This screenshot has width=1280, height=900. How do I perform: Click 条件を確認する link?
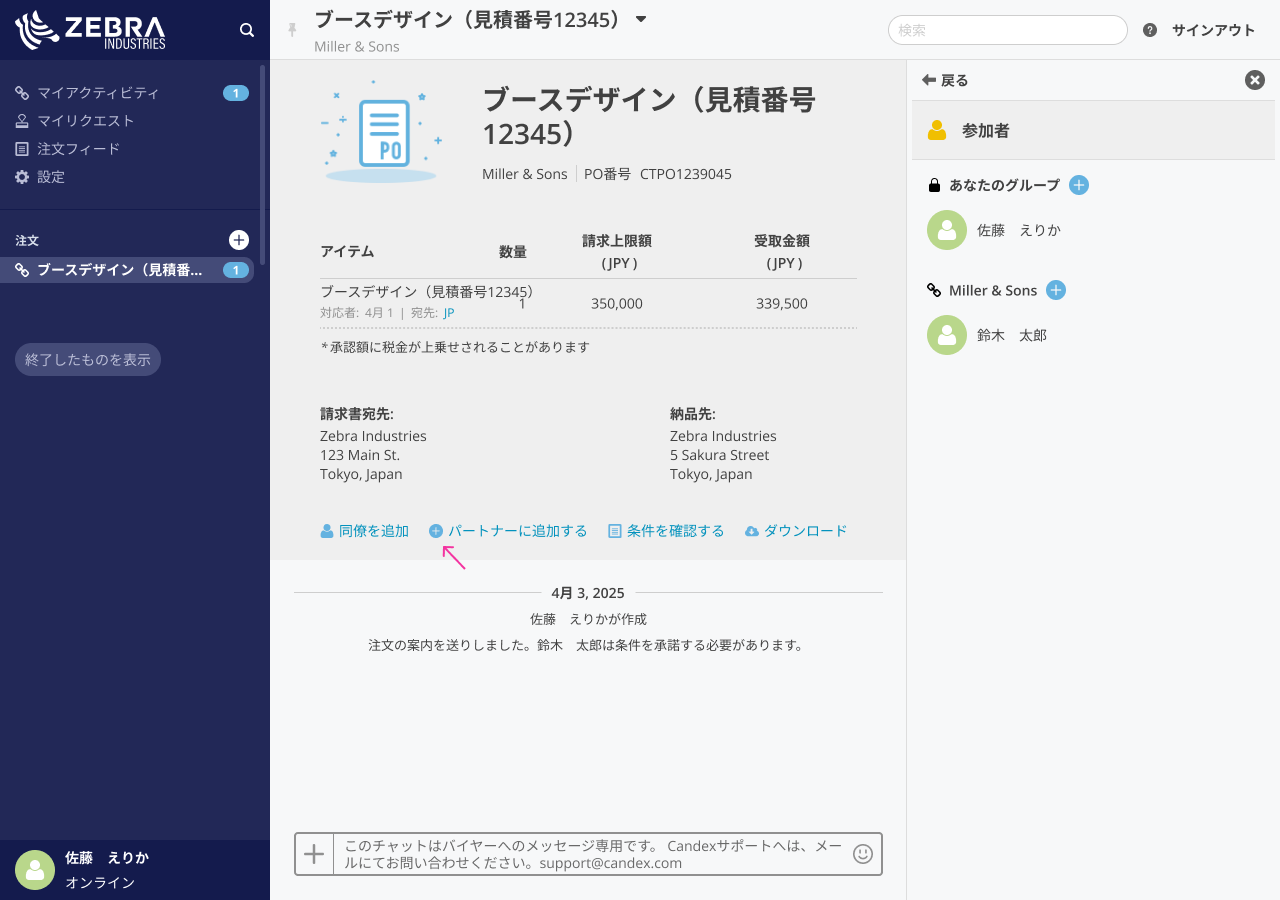[x=666, y=531]
